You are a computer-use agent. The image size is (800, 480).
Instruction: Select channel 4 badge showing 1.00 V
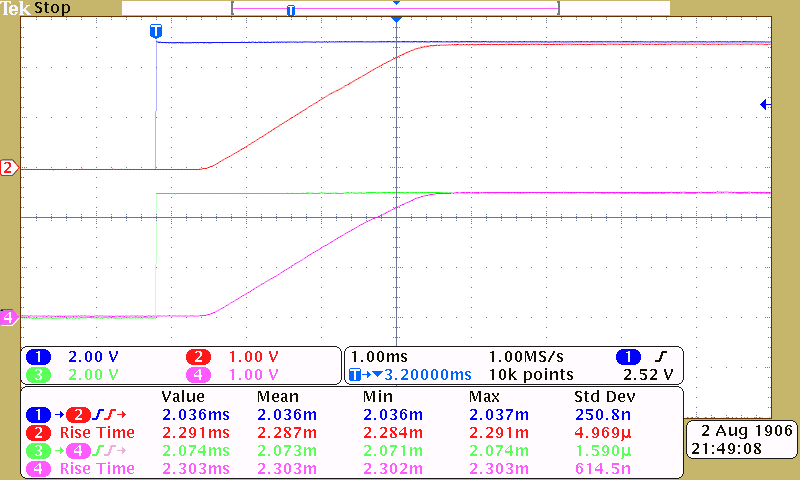point(198,375)
